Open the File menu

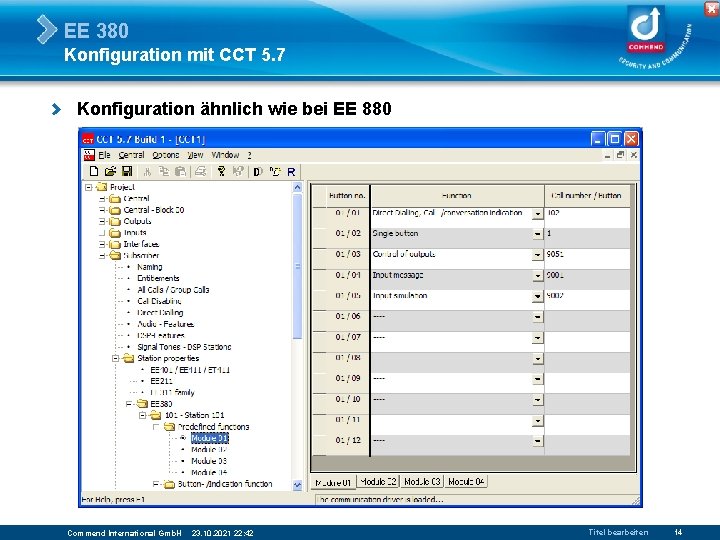pos(104,155)
